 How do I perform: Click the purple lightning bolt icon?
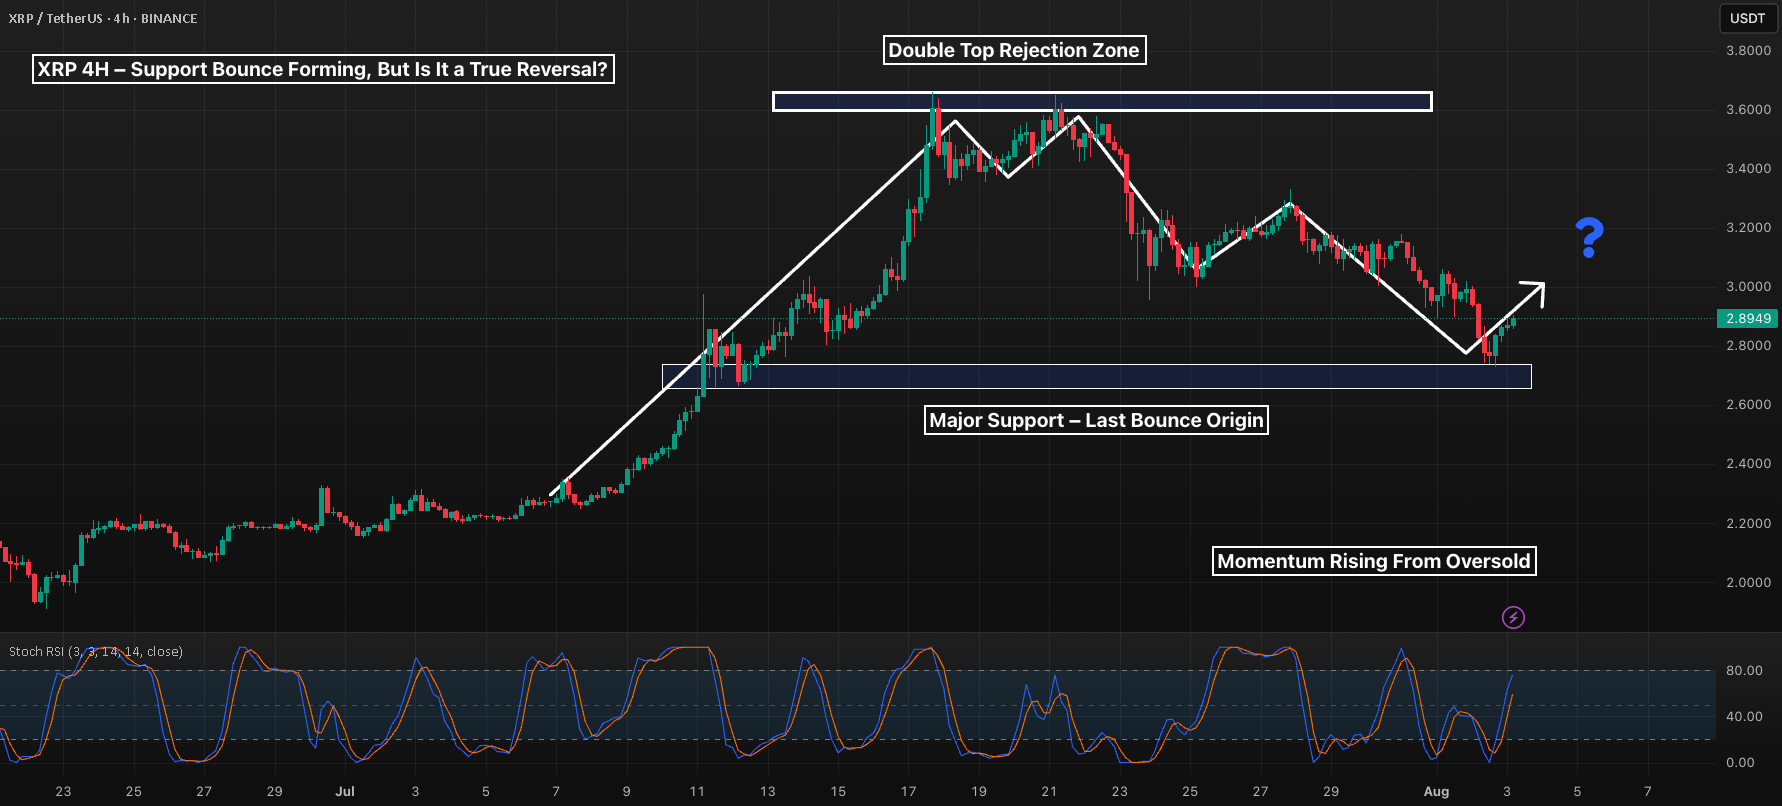tap(1513, 617)
